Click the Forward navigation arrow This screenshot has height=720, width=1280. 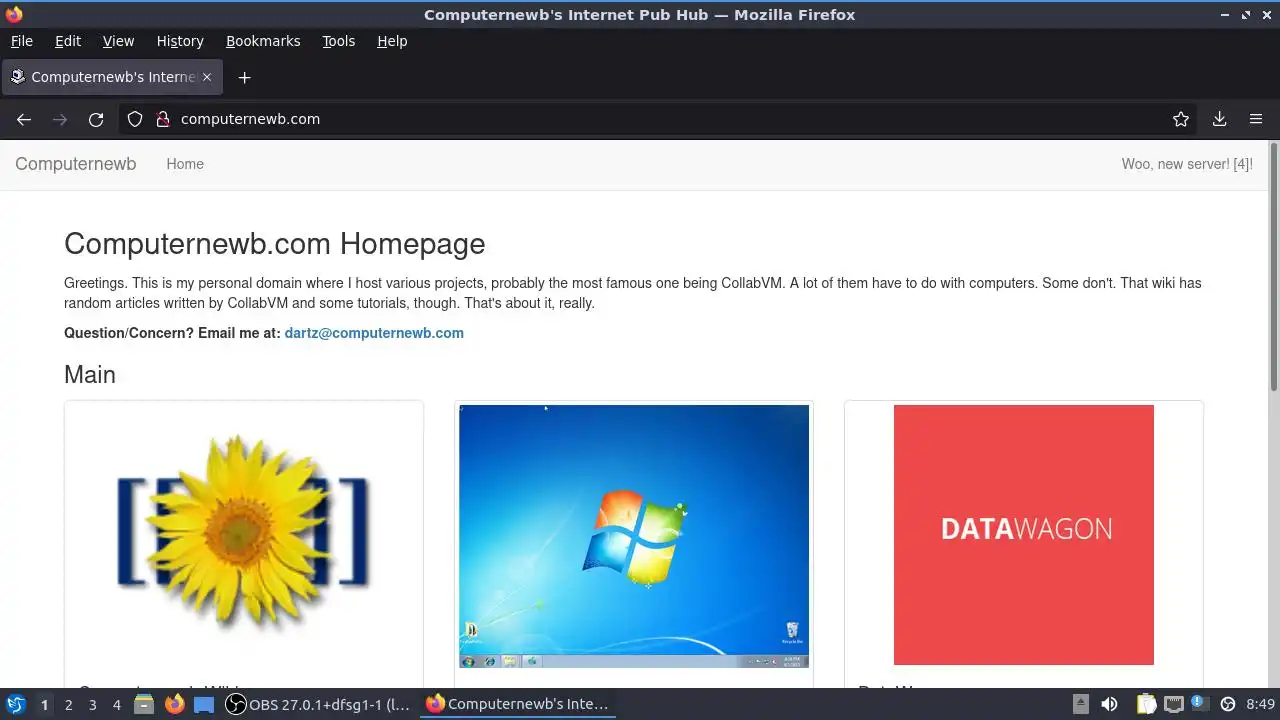pos(60,119)
